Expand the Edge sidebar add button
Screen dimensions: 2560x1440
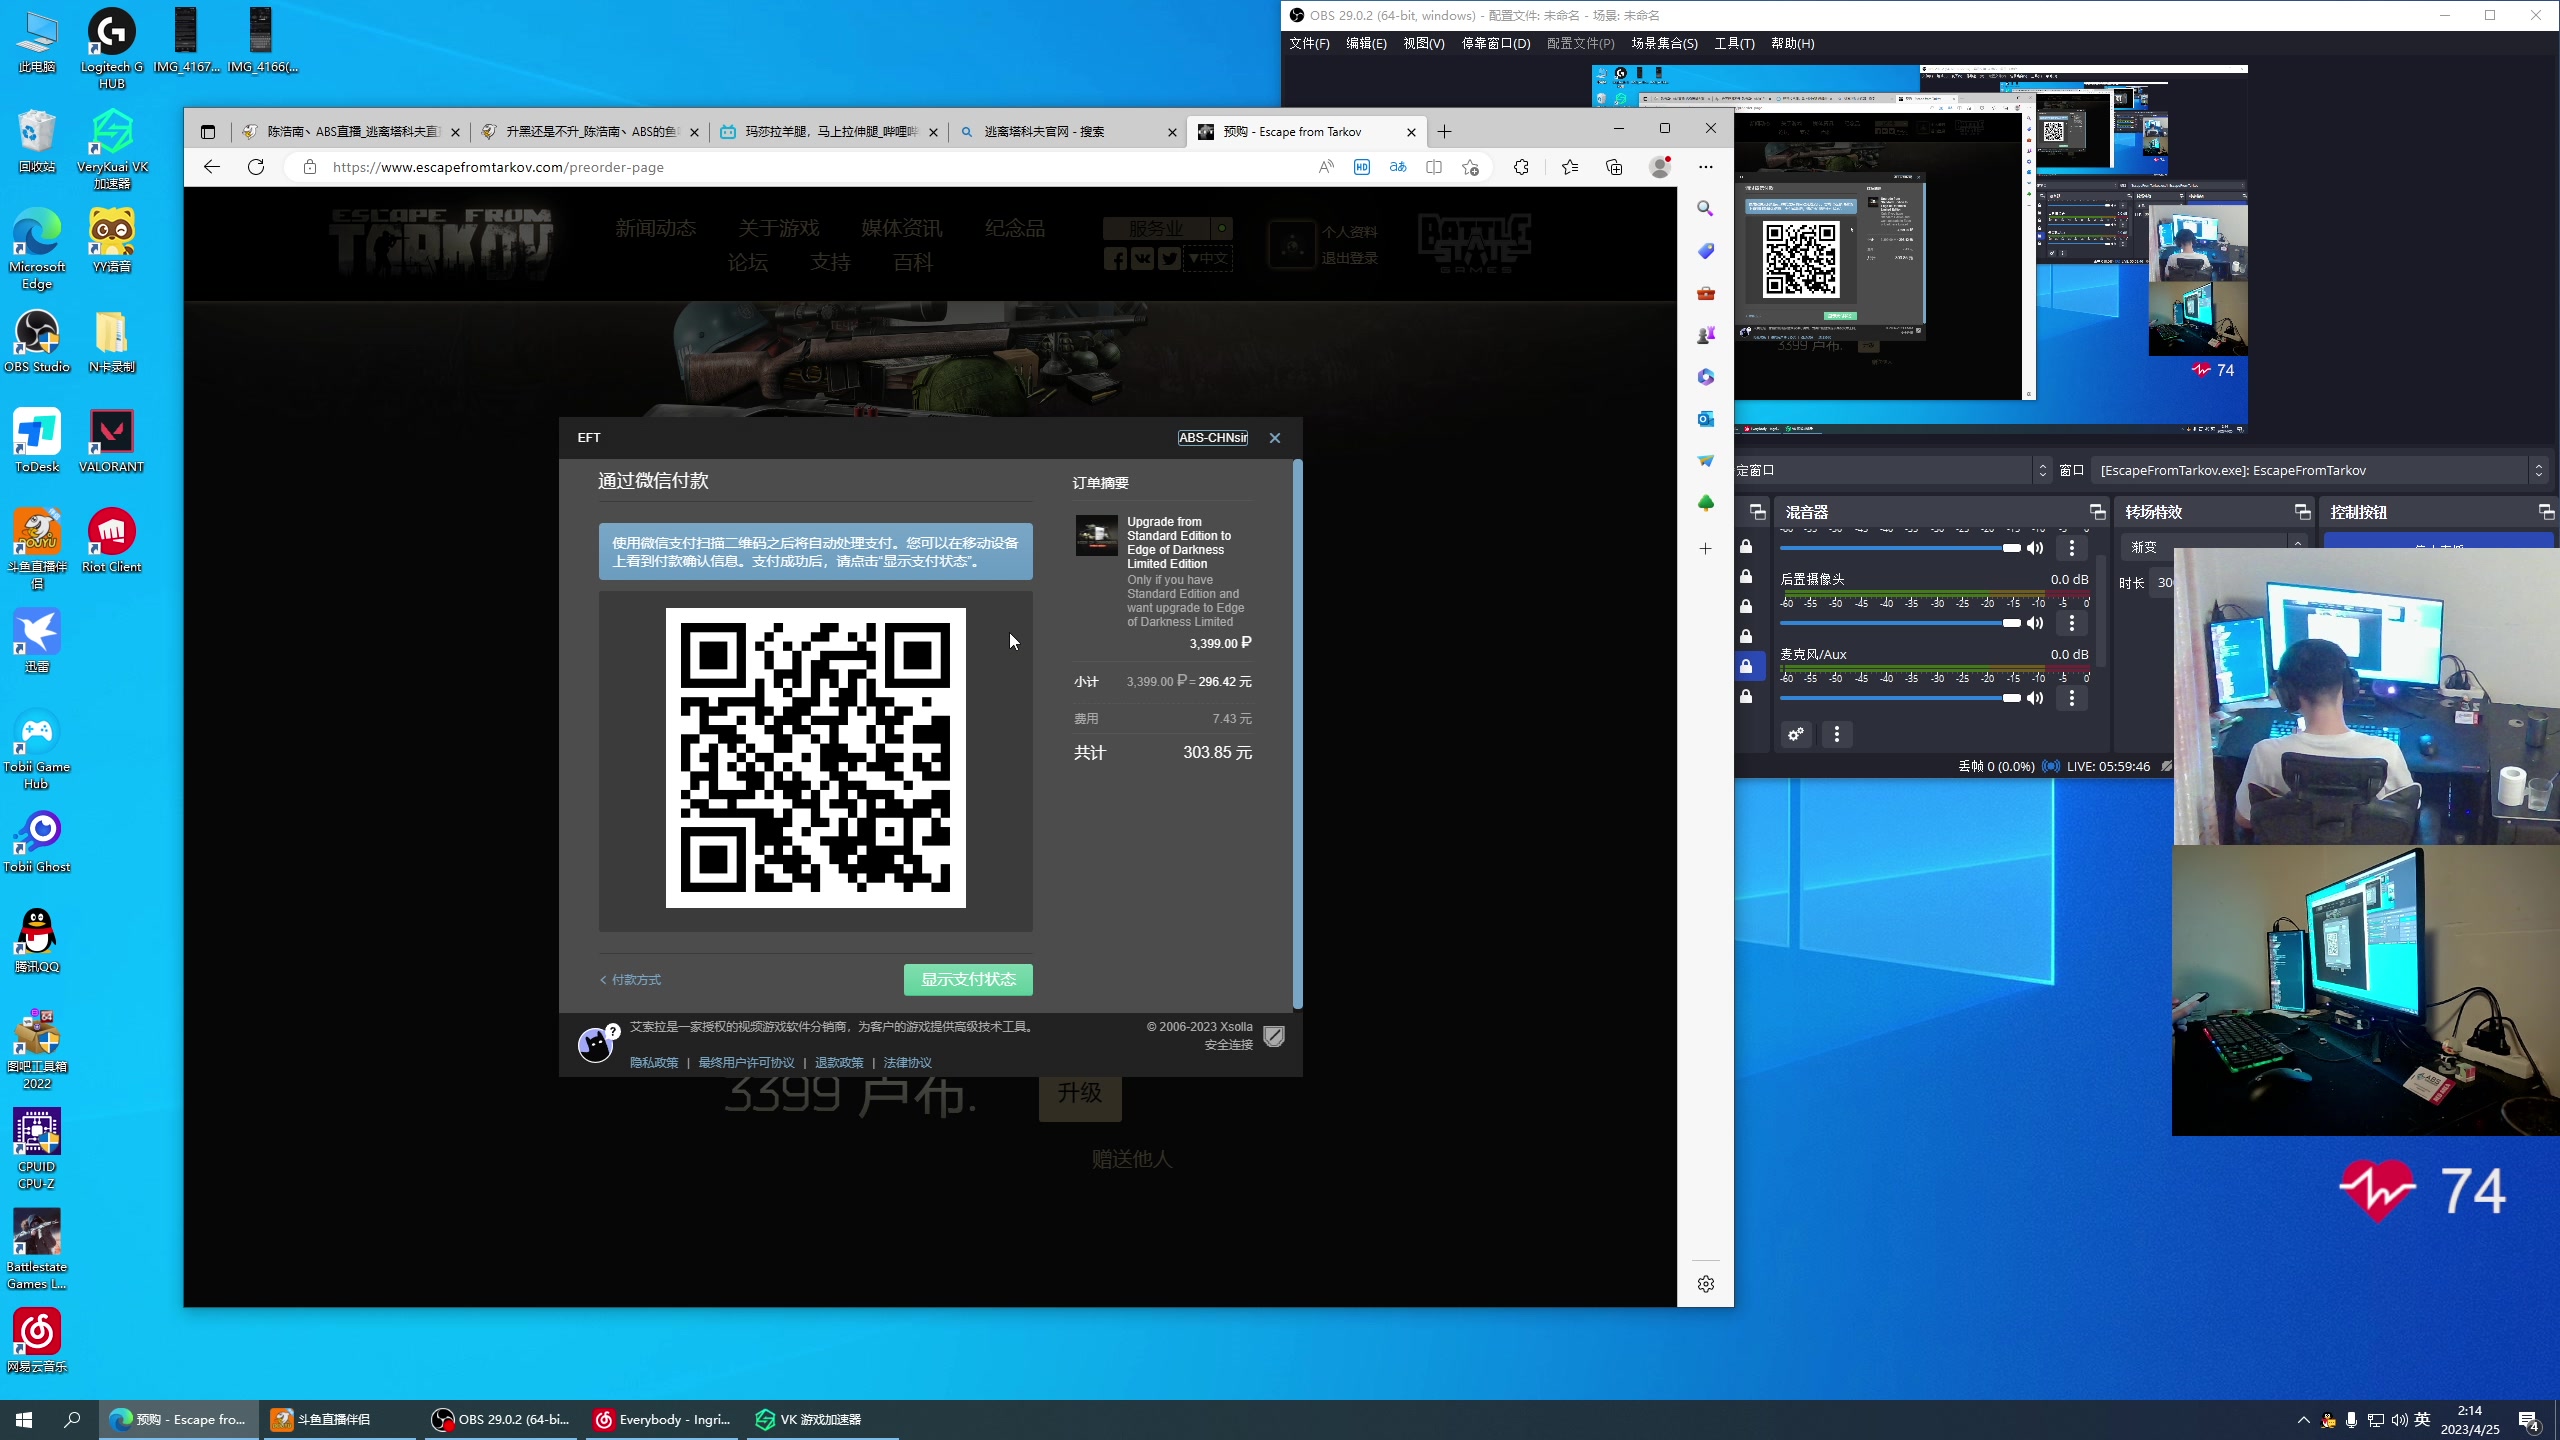click(x=1706, y=548)
